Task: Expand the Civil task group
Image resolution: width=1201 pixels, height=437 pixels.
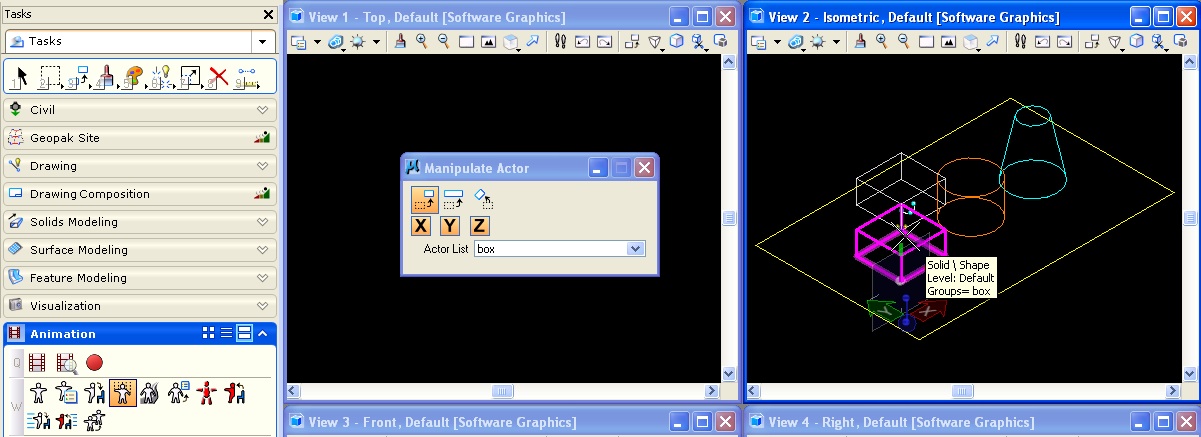Action: [262, 110]
